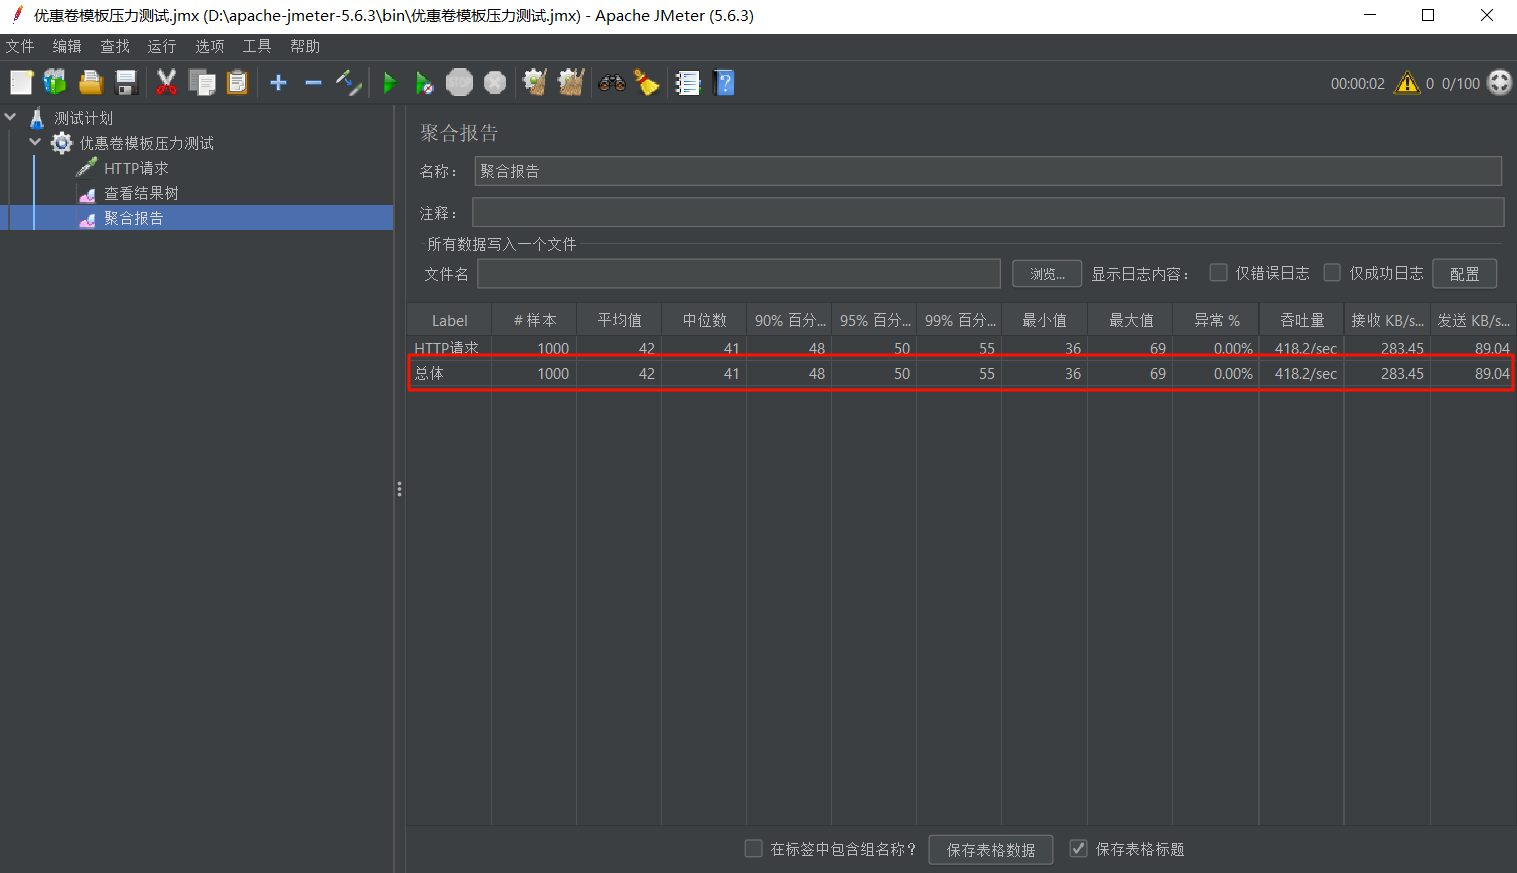The height and width of the screenshot is (873, 1517).
Task: Click the 名称 name input field
Action: [x=988, y=171]
